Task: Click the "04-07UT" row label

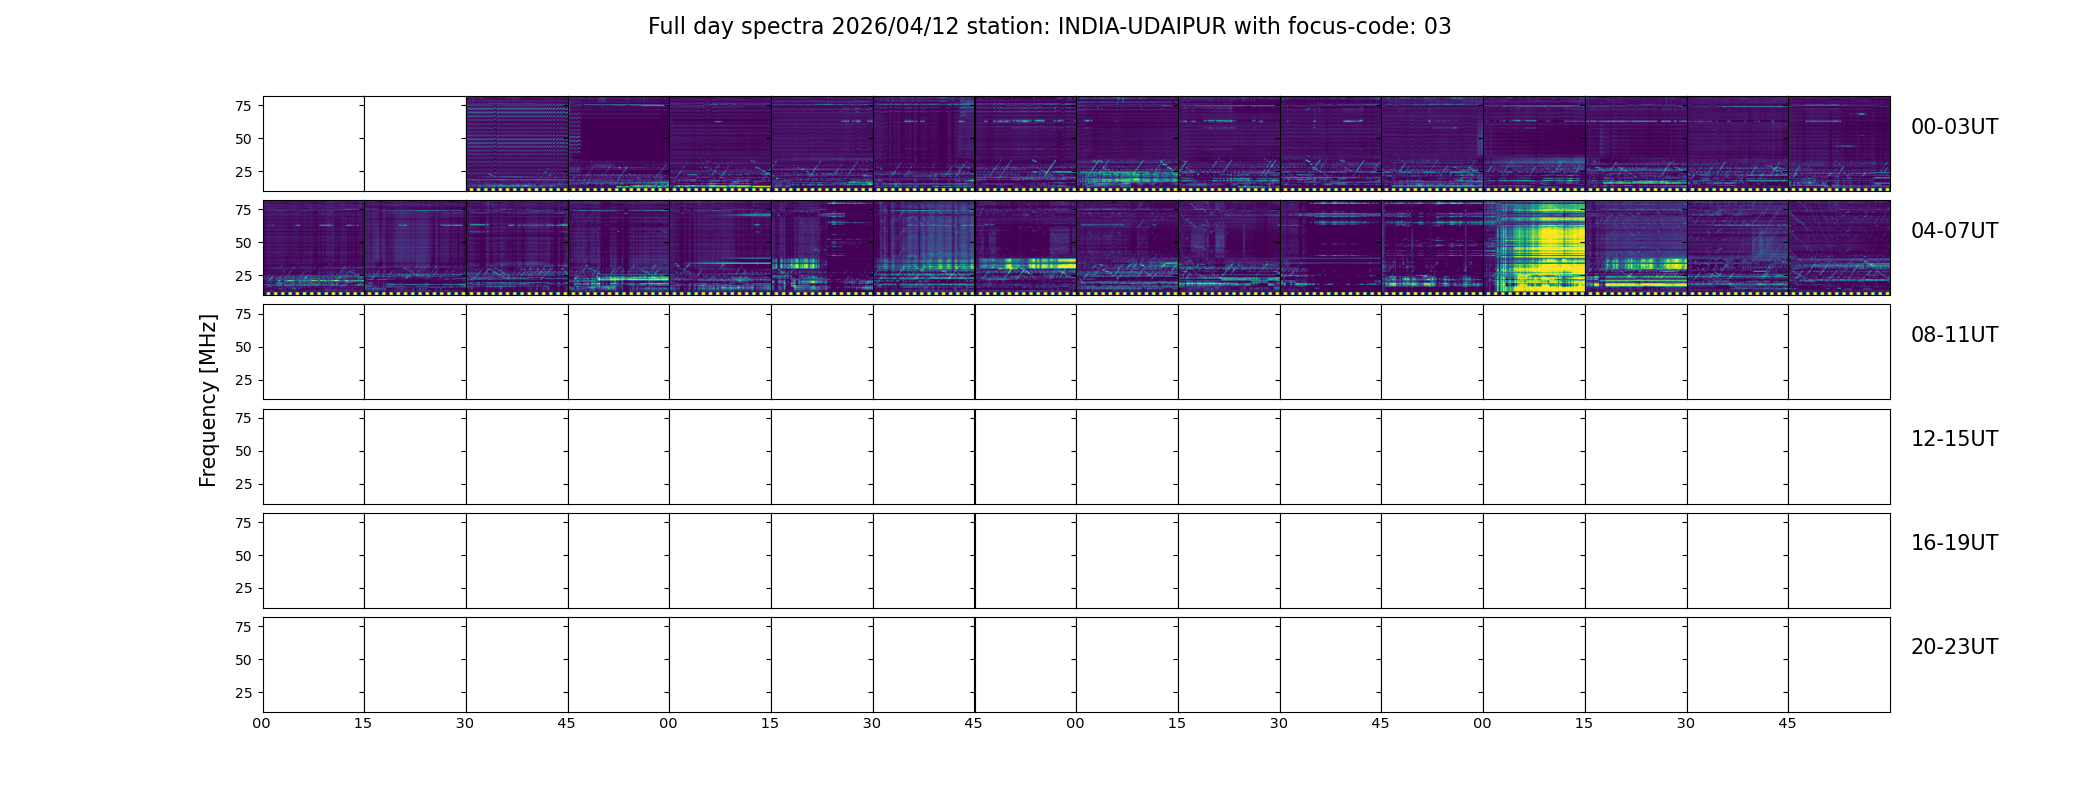Action: (x=1954, y=231)
